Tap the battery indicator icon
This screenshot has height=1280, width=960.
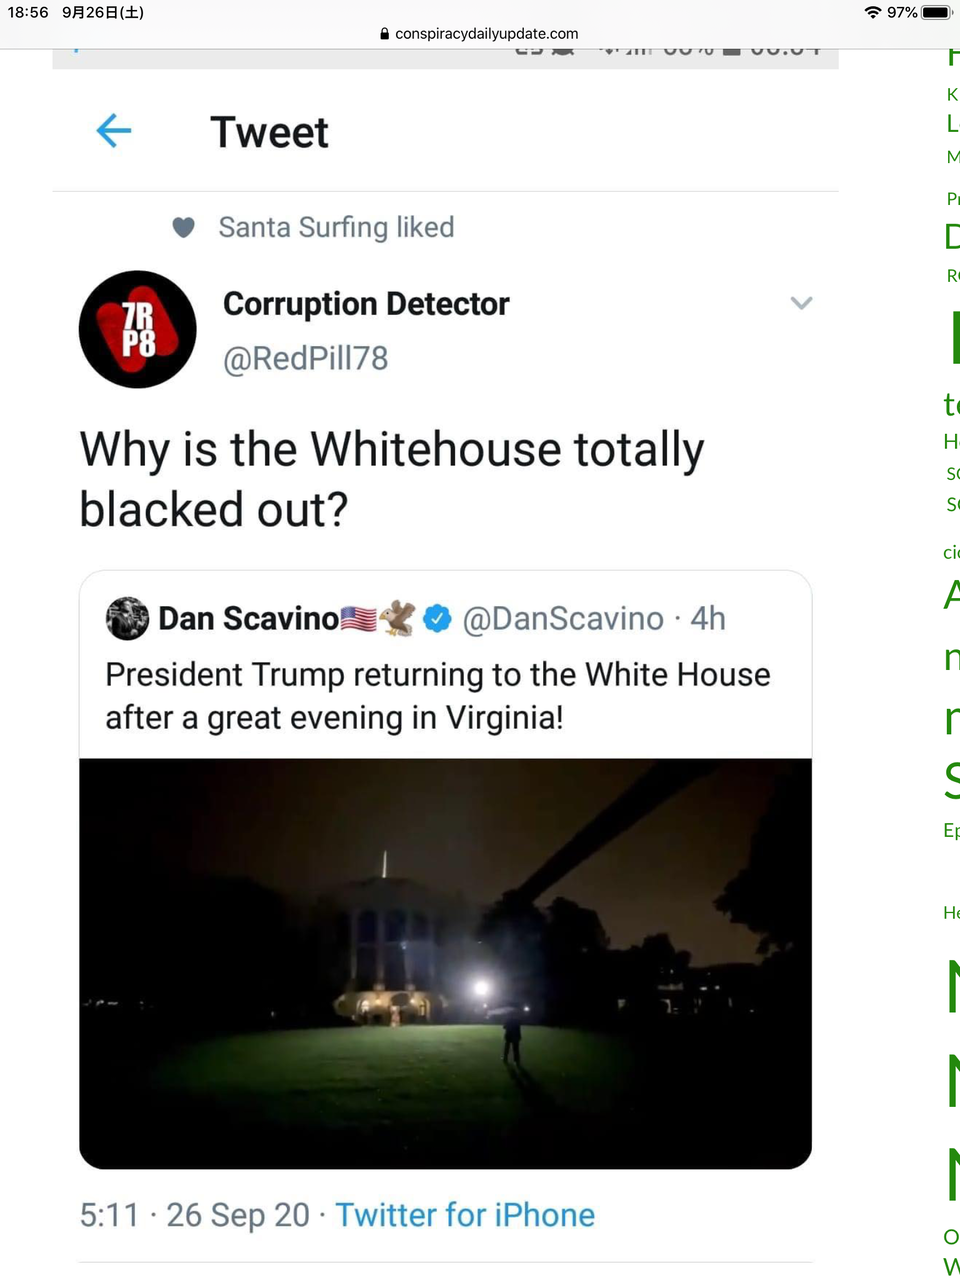(937, 12)
